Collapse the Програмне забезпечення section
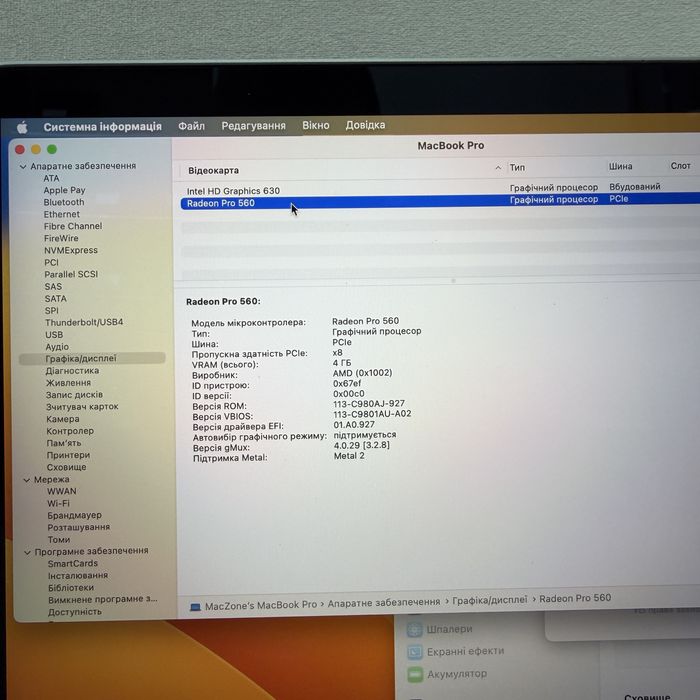Image resolution: width=700 pixels, height=700 pixels. point(27,552)
